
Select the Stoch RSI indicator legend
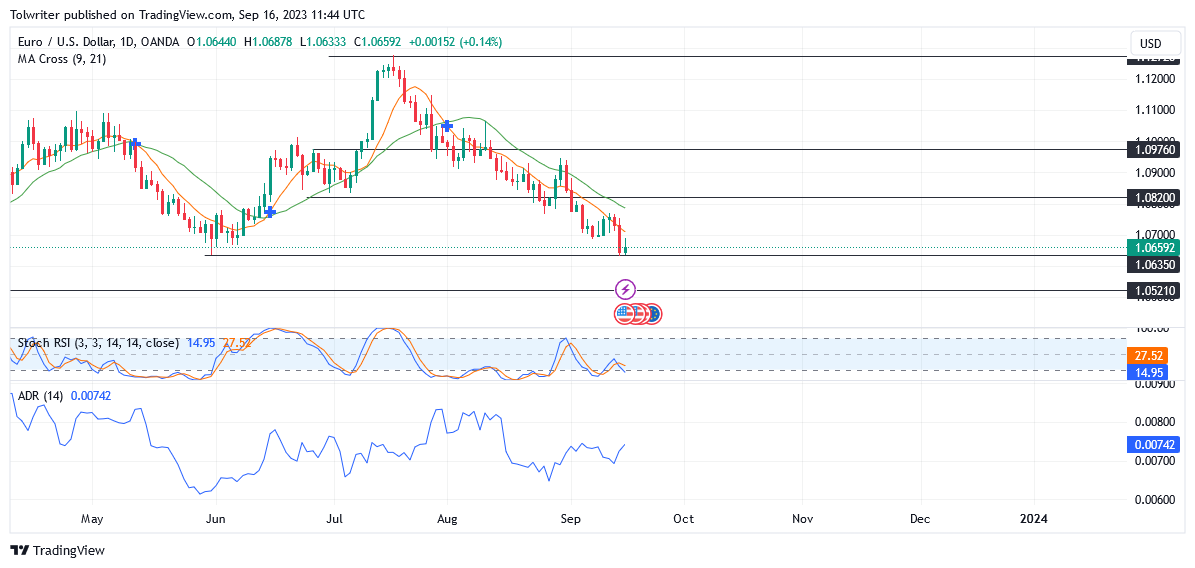pos(99,343)
